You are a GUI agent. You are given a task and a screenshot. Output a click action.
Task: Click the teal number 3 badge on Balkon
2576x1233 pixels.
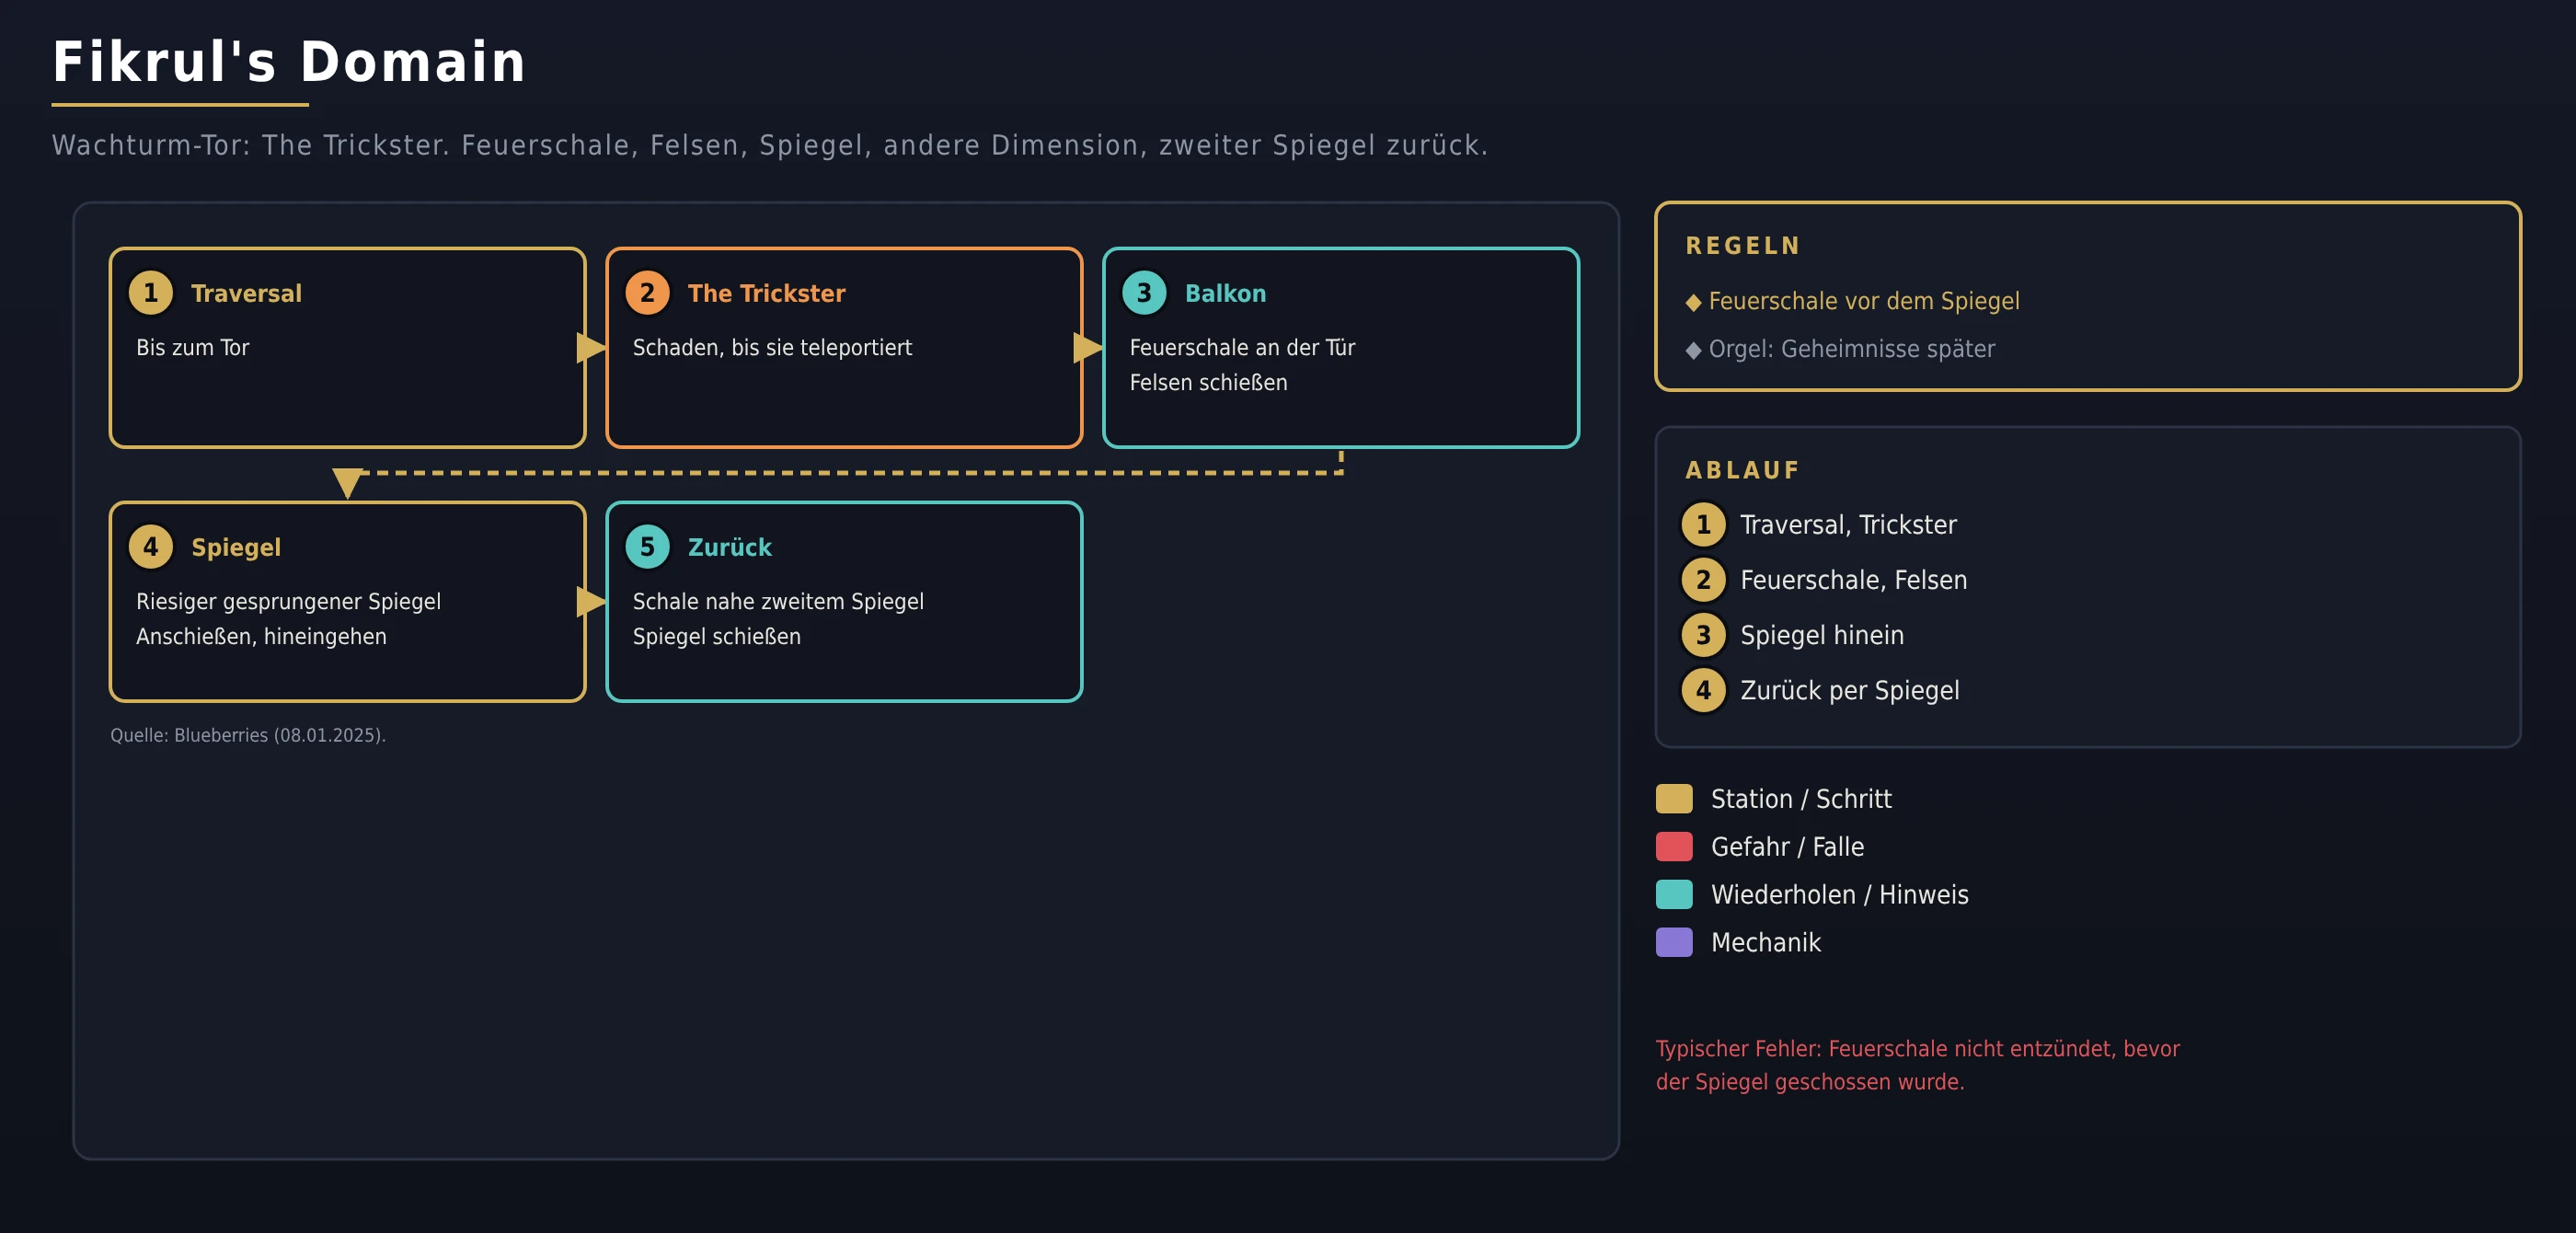(x=1144, y=293)
